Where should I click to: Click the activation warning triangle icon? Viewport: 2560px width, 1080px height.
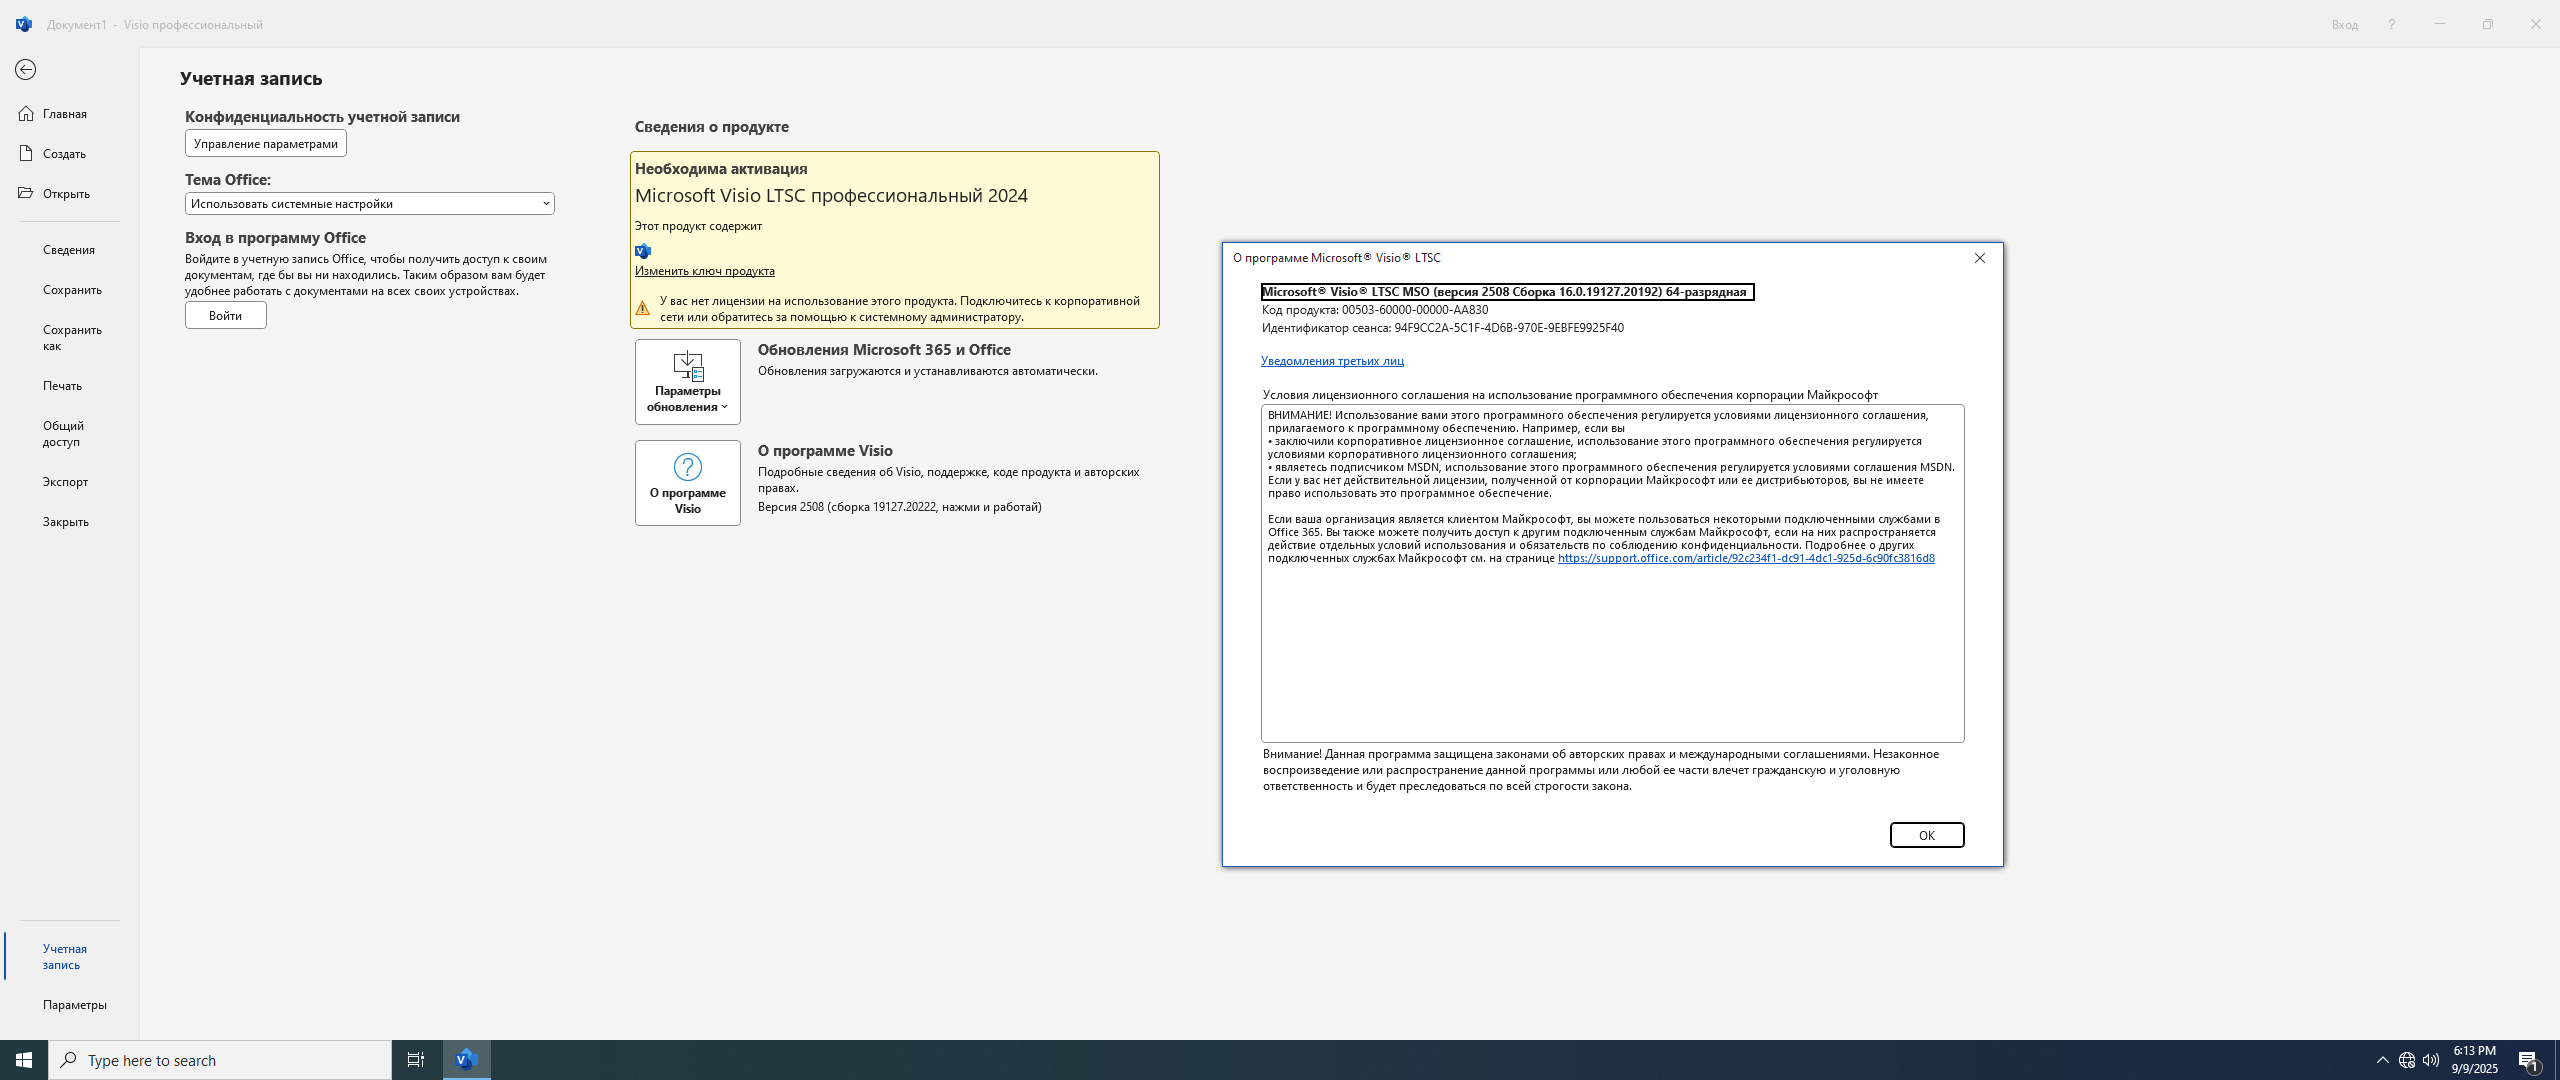click(643, 308)
